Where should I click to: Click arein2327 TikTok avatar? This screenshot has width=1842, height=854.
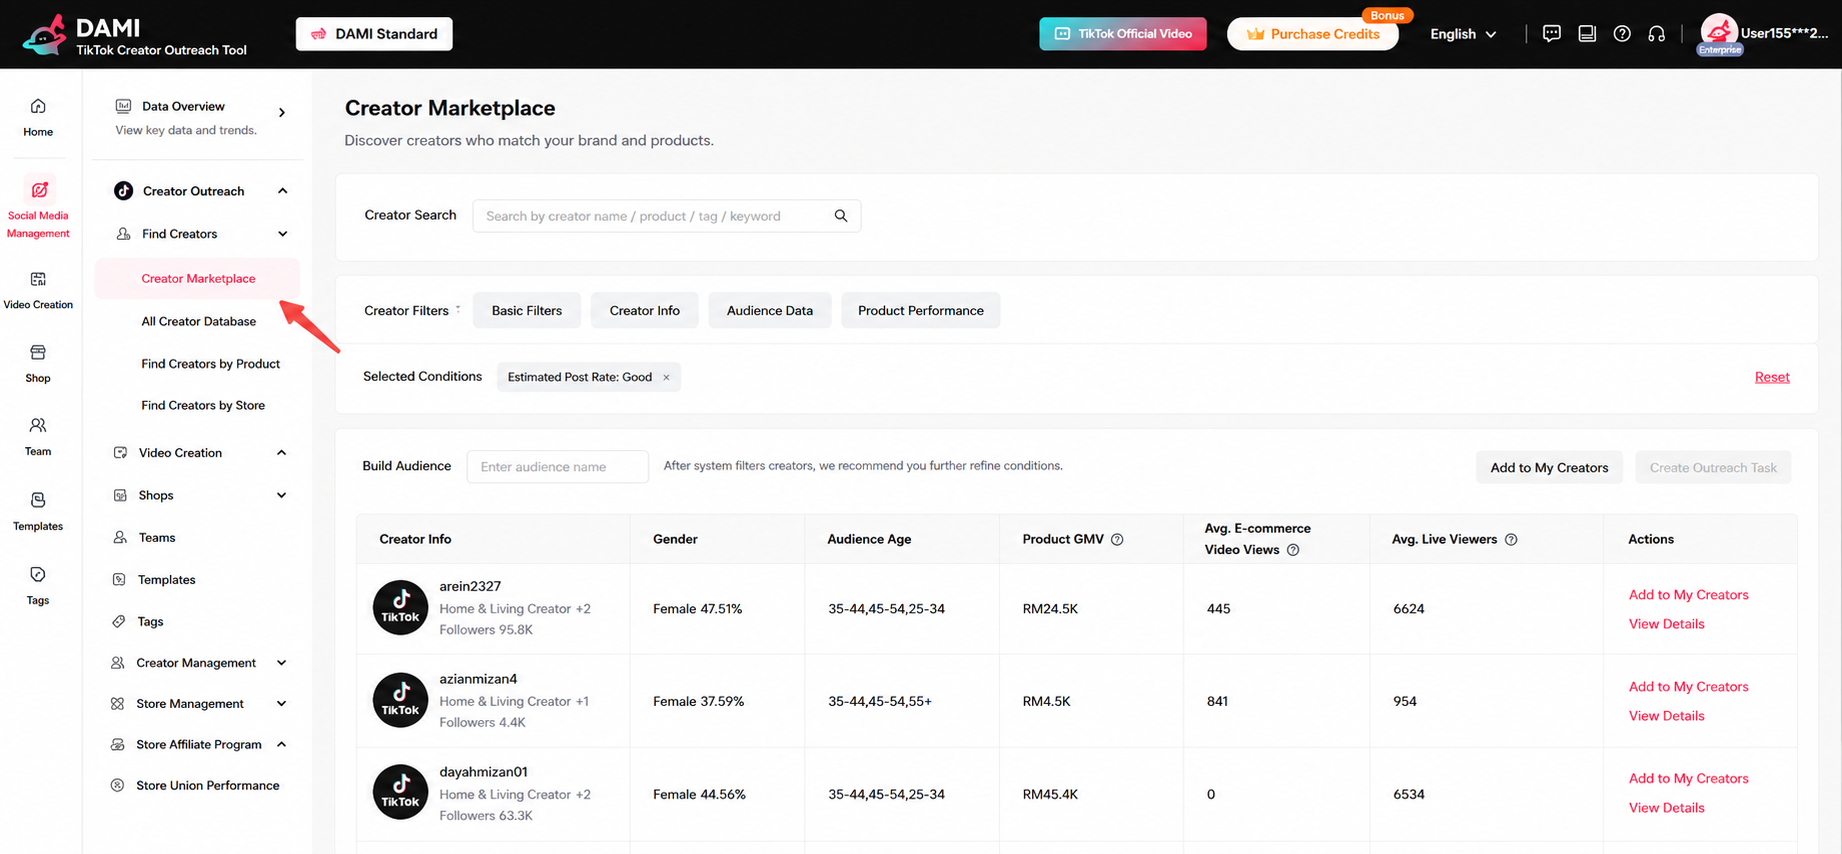400,608
